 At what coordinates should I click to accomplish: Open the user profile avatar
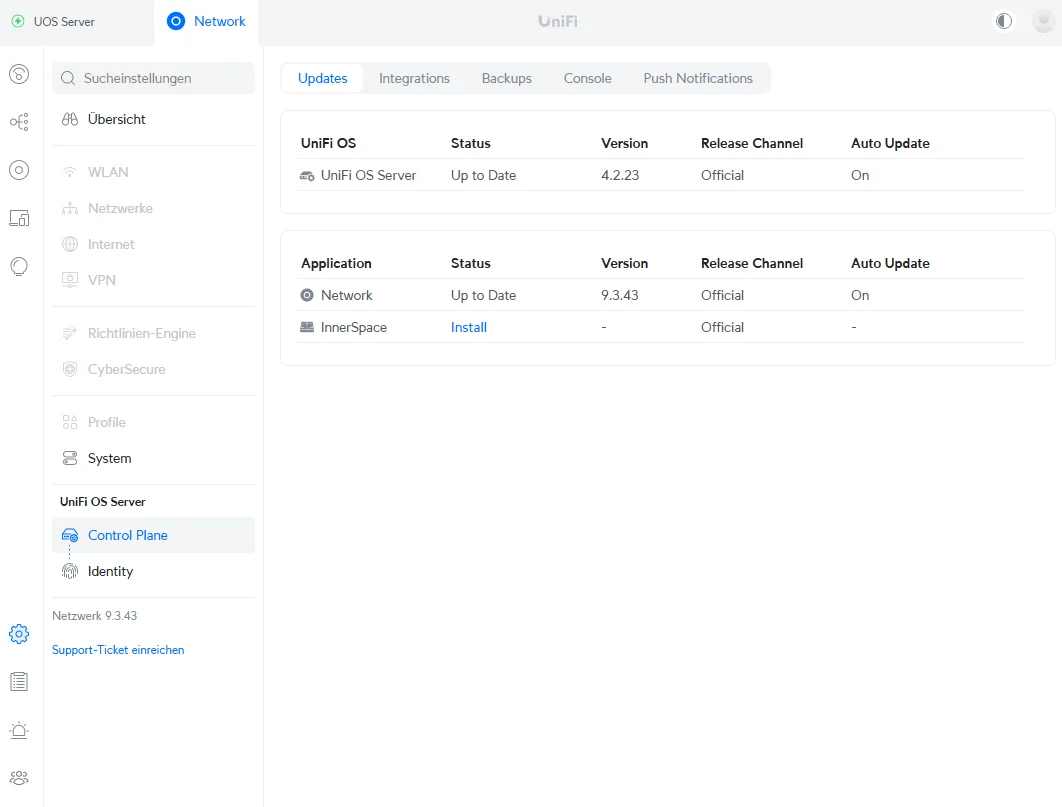pos(1043,21)
